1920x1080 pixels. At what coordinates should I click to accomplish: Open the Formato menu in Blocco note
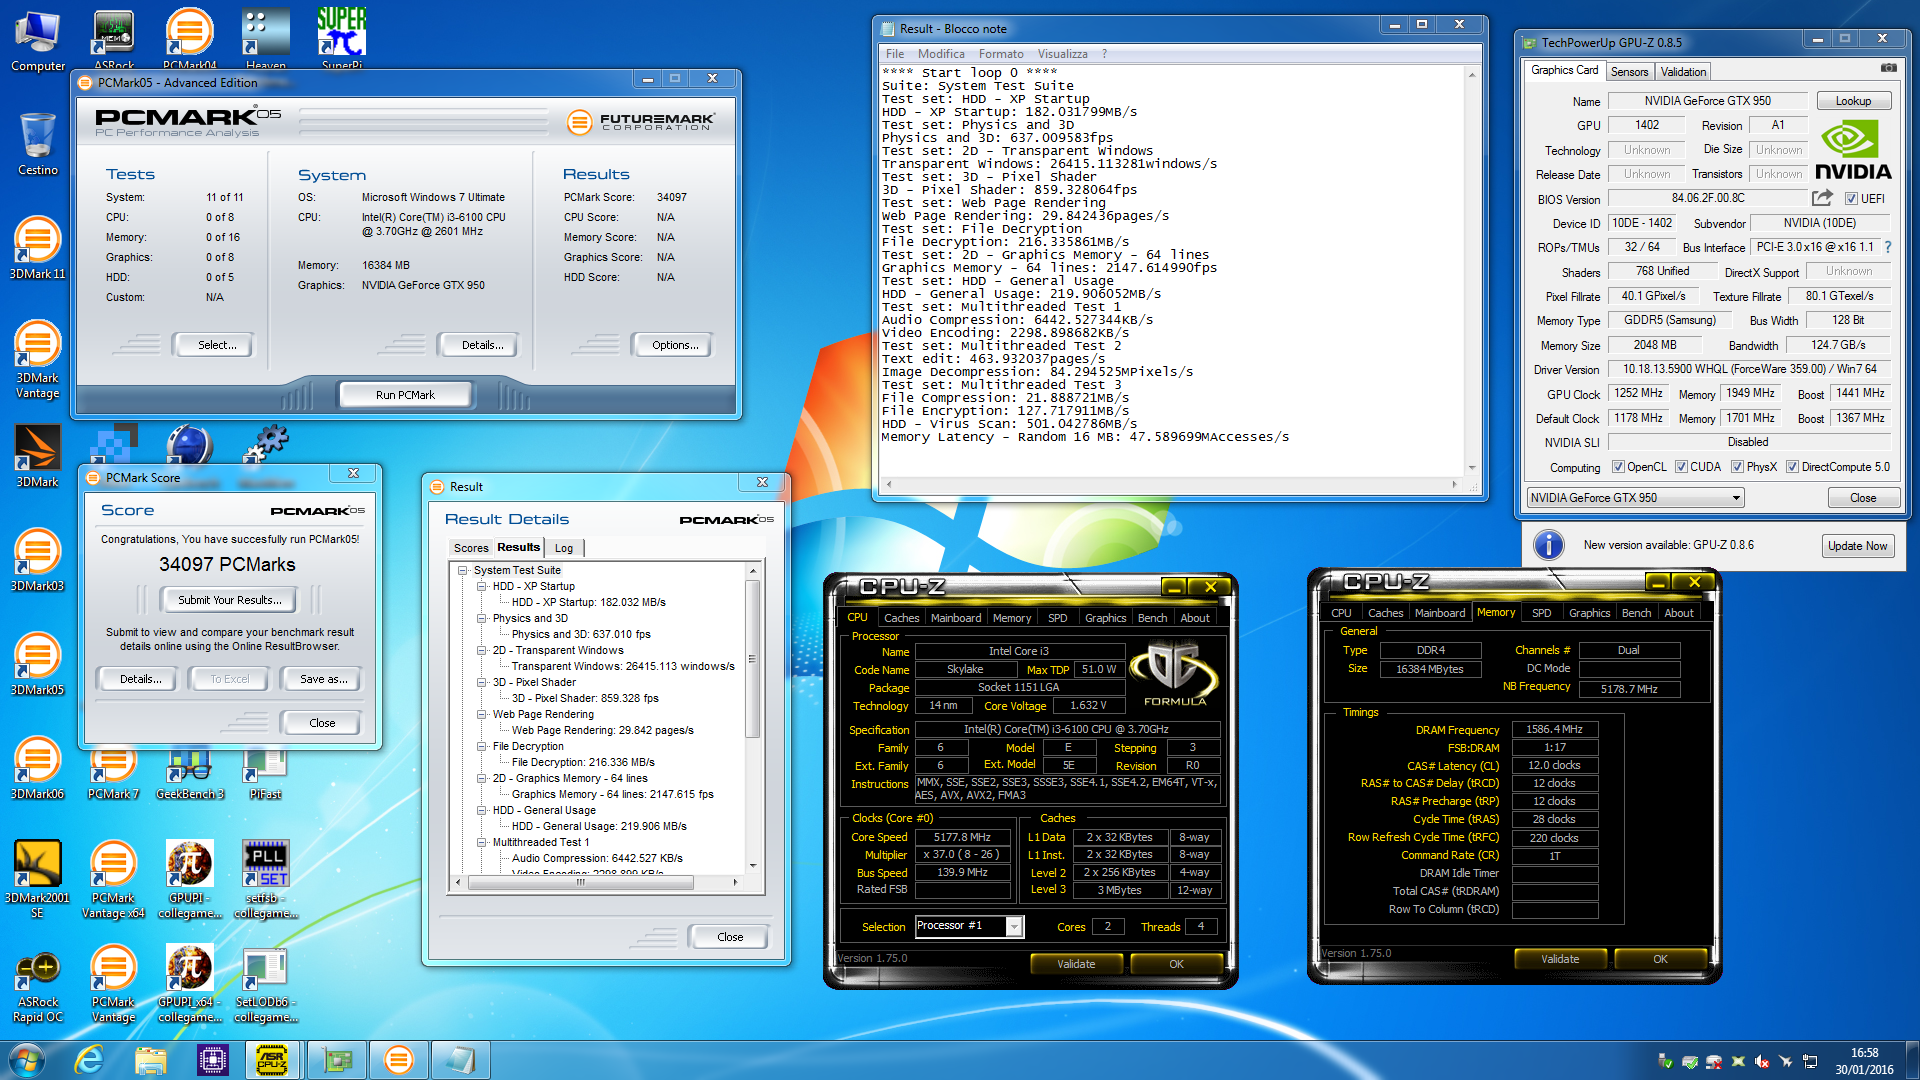click(x=1000, y=54)
